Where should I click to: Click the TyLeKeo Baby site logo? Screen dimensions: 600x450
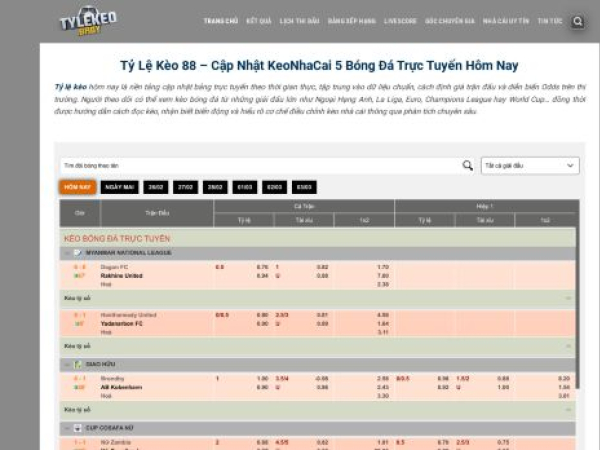click(x=87, y=21)
